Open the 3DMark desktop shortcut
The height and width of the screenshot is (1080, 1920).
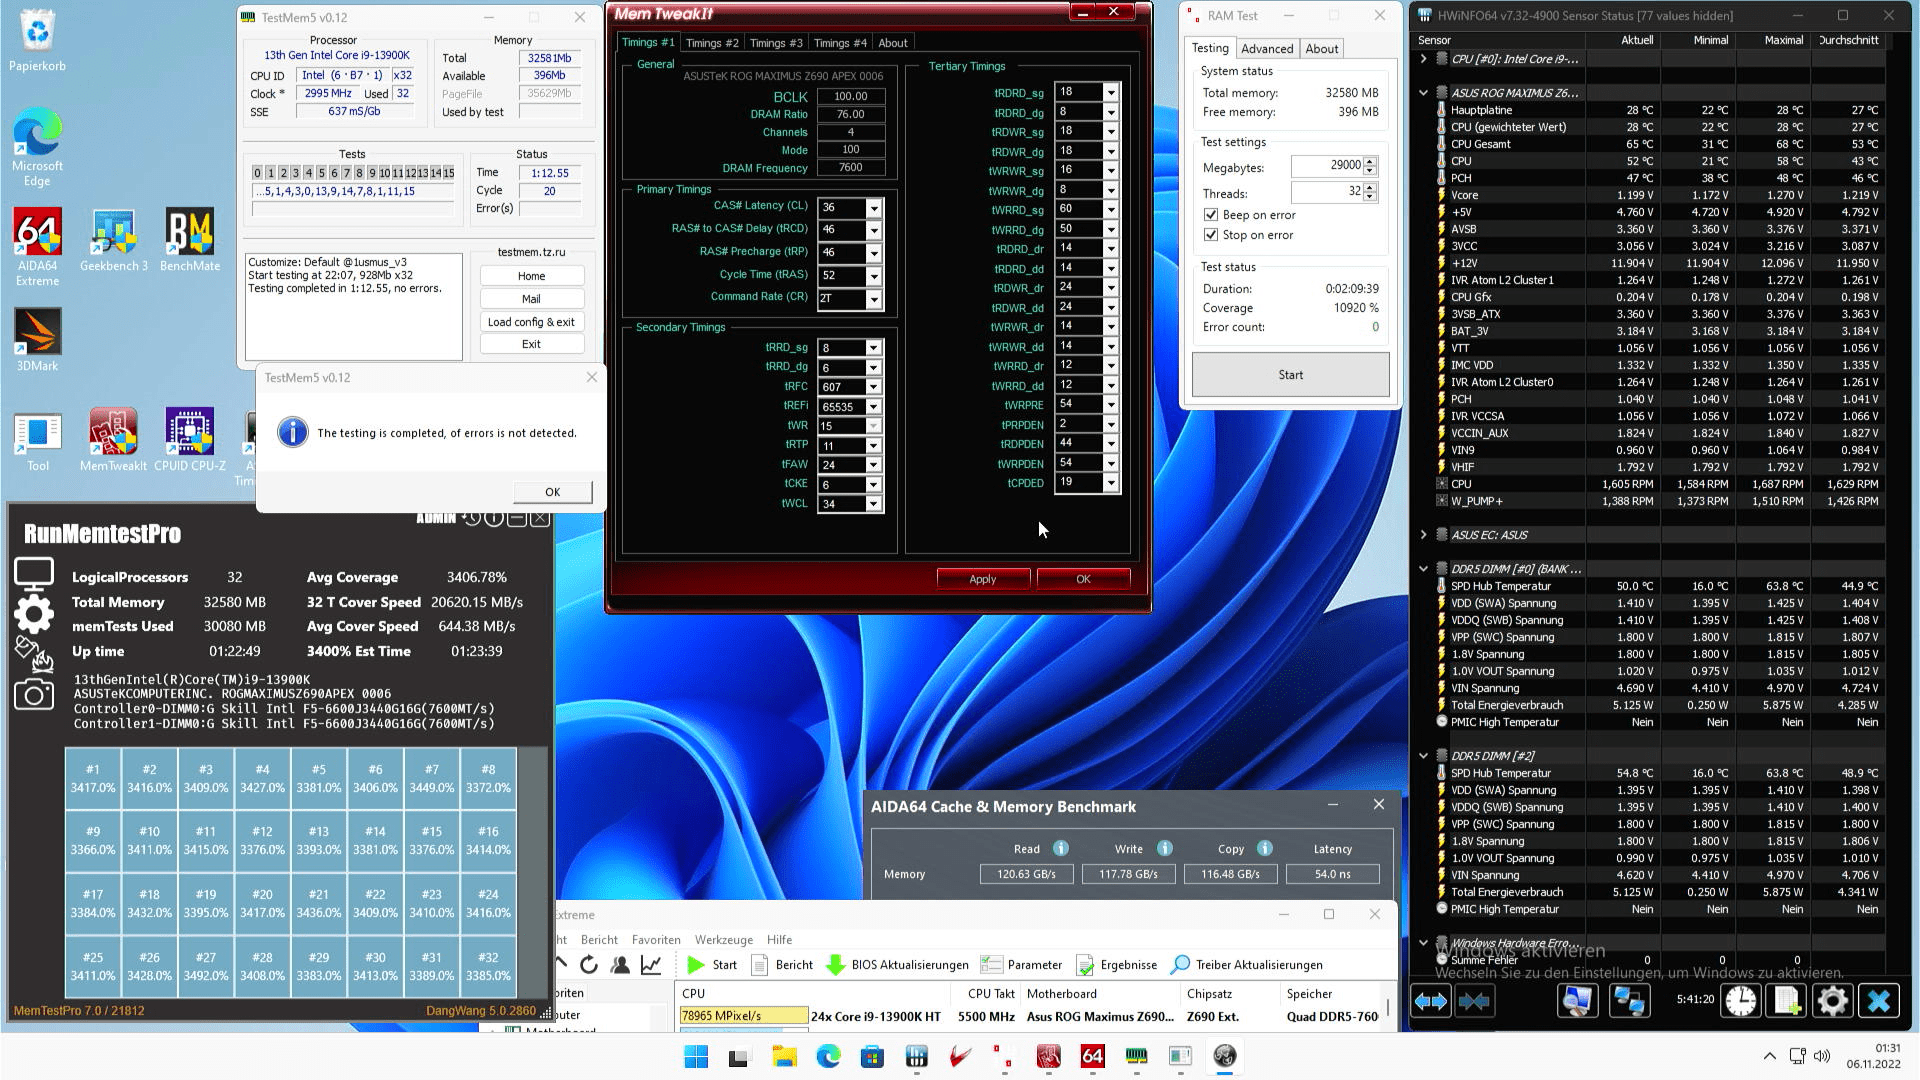[37, 340]
